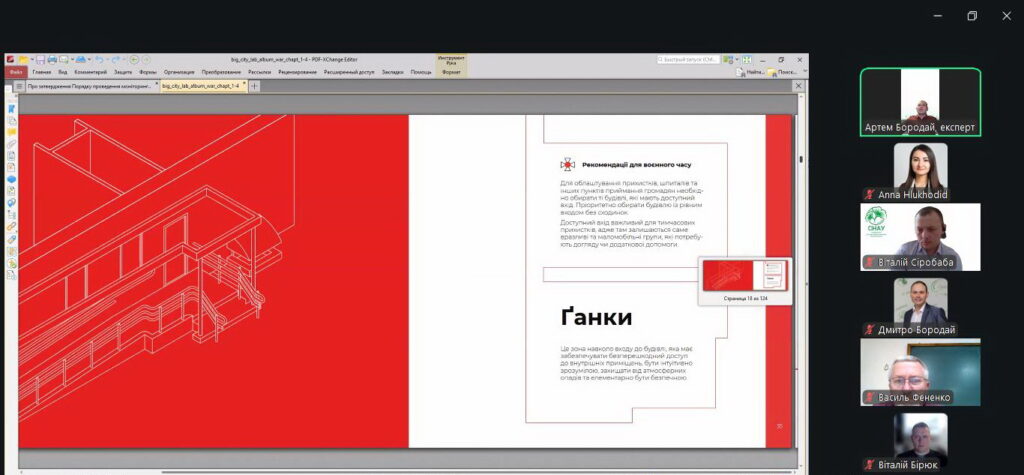Click the quick launch search field
The height and width of the screenshot is (475, 1024).
coord(688,59)
